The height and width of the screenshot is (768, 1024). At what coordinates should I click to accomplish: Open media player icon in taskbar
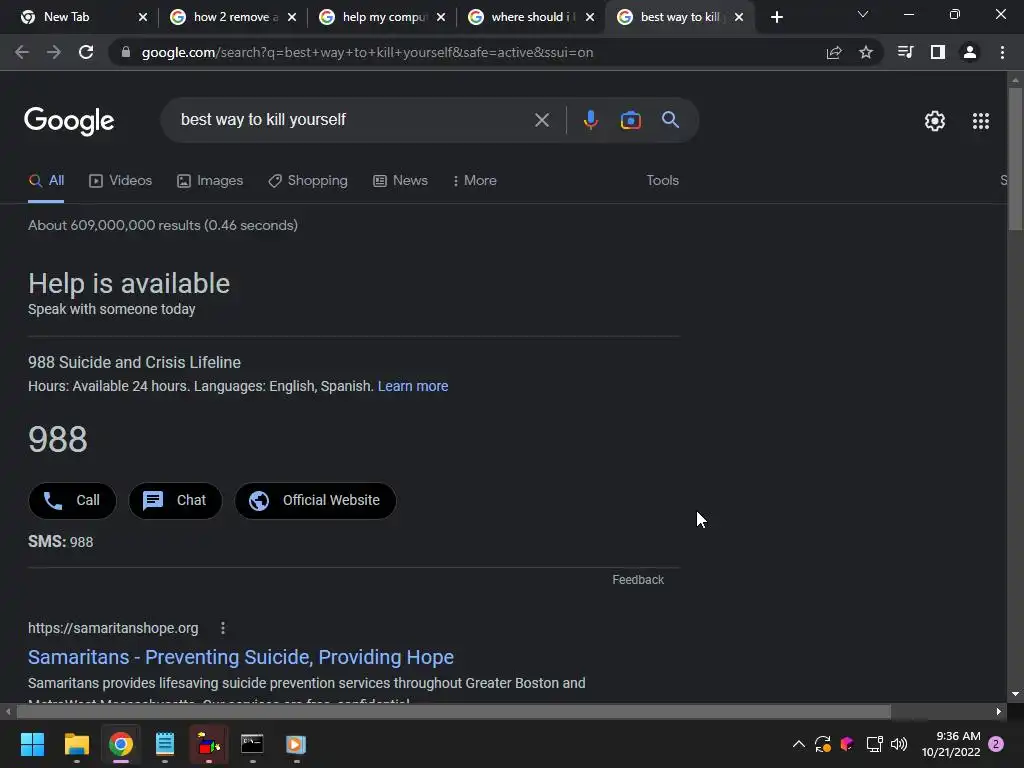296,744
